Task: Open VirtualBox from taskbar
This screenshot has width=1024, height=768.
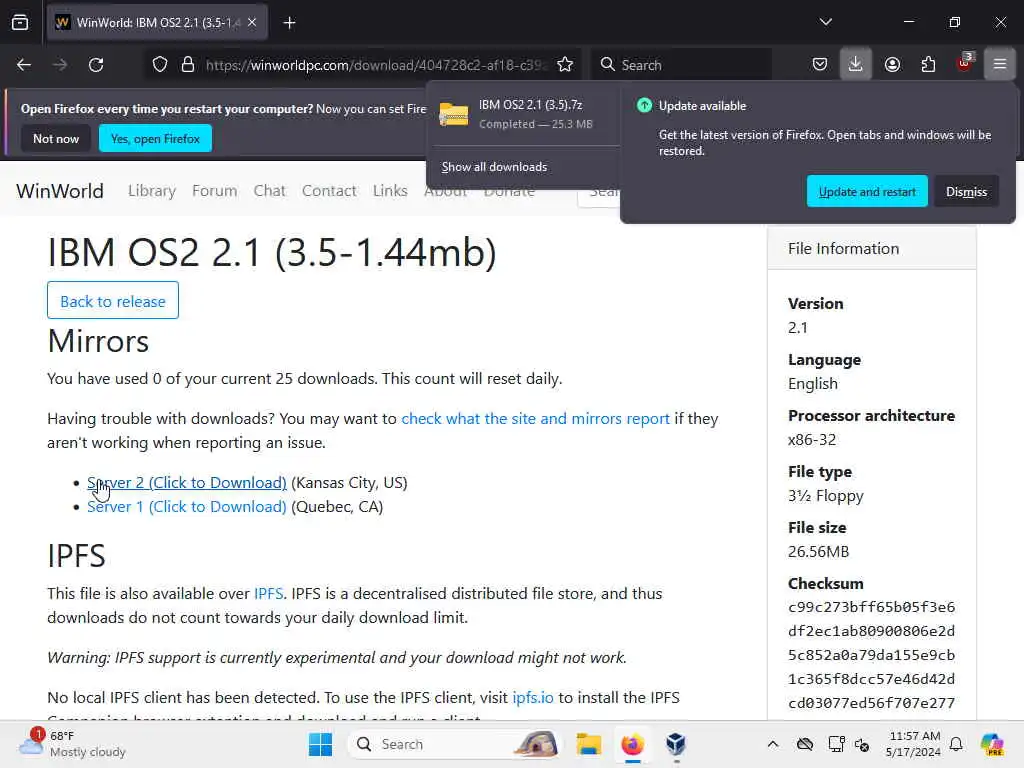Action: point(676,744)
